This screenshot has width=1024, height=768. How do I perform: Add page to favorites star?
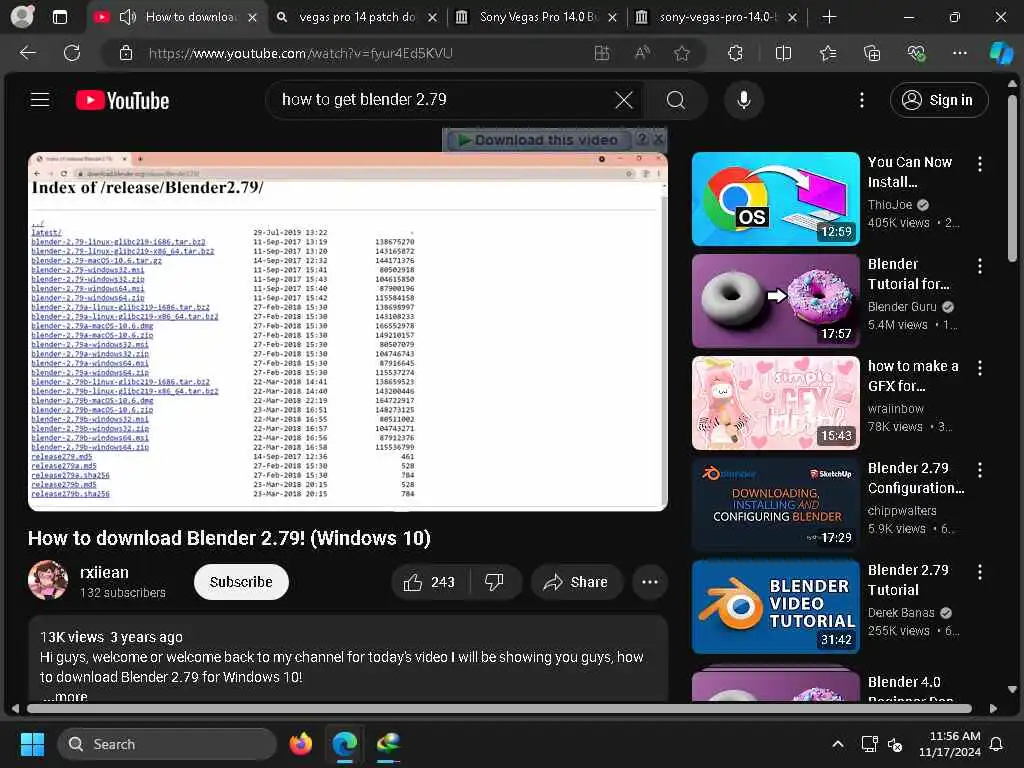[682, 53]
